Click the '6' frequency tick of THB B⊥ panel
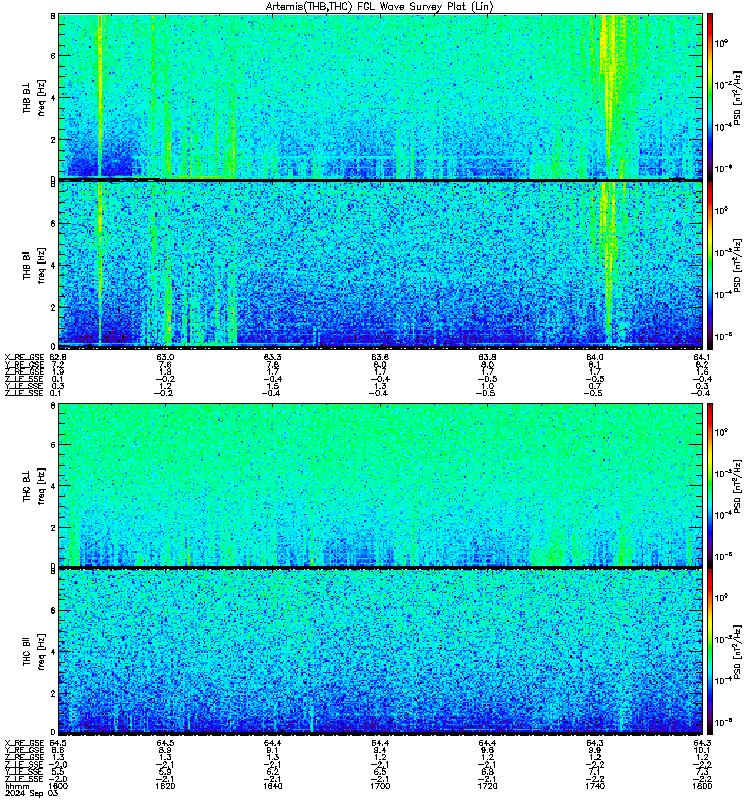750x800 pixels. [x=53, y=56]
